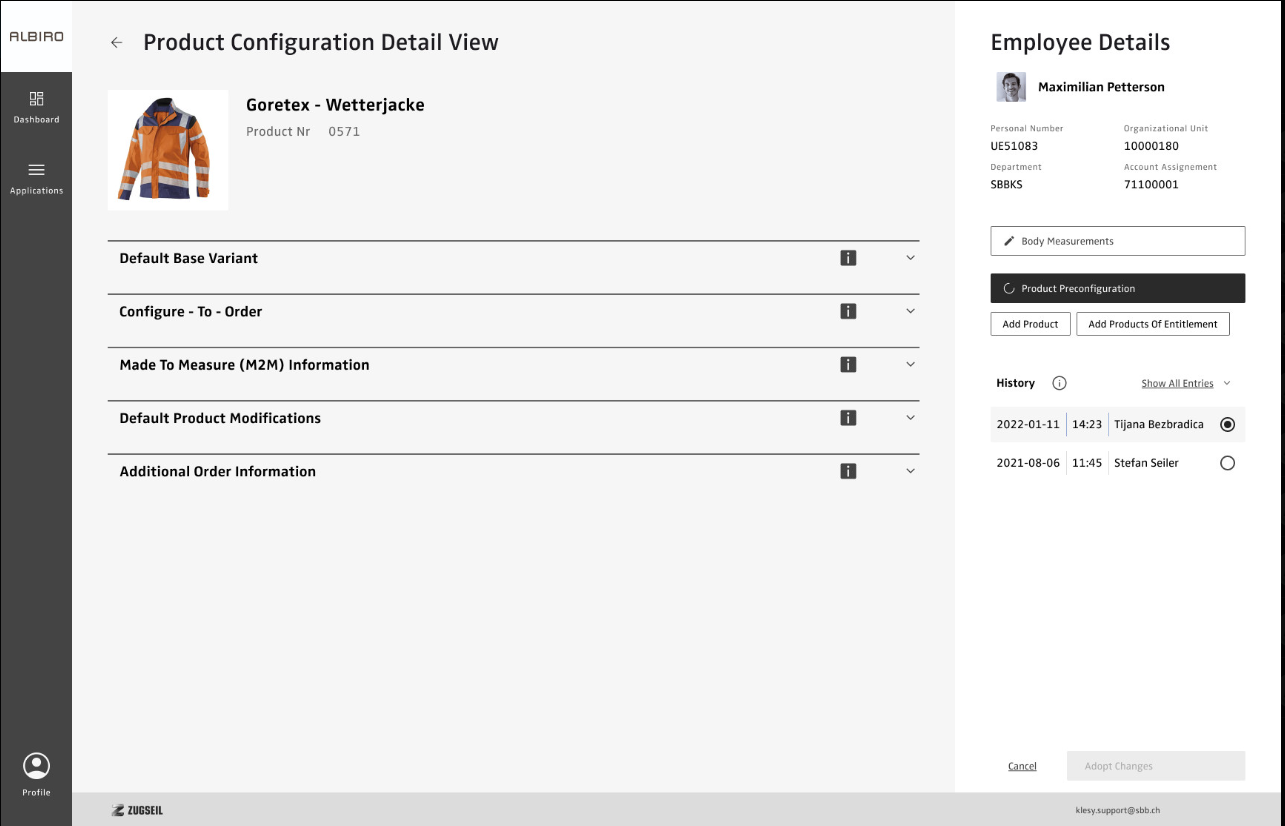The width and height of the screenshot is (1285, 826).
Task: Click info icon for Default Base Variant
Action: 848,258
